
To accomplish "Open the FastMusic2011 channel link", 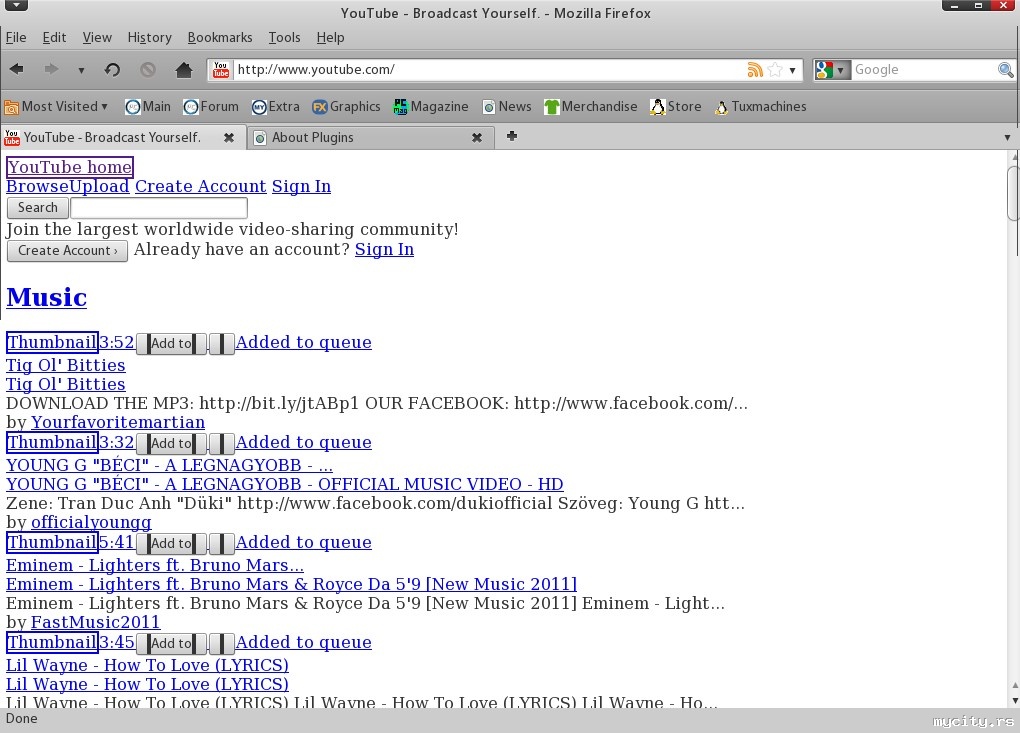I will 96,622.
